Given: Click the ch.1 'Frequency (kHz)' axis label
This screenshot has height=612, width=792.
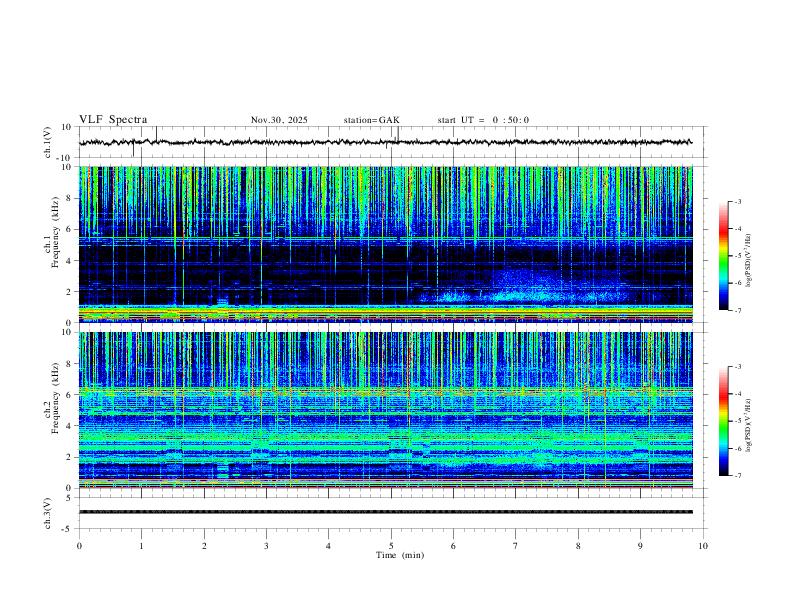Looking at the screenshot, I should (x=55, y=233).
